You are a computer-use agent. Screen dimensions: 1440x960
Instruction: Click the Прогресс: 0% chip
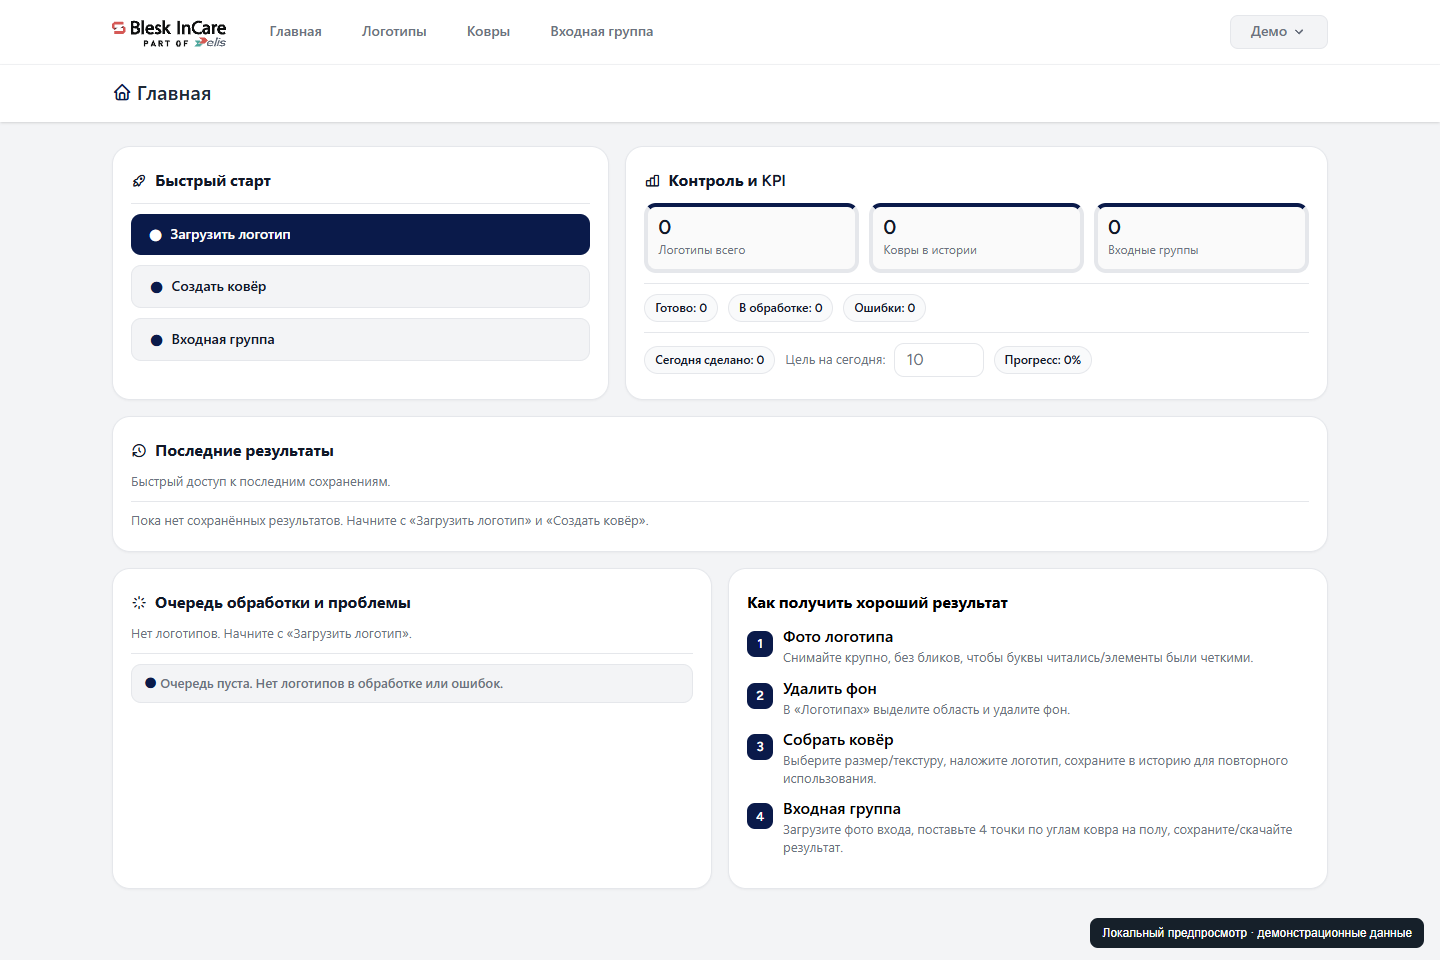coord(1043,360)
